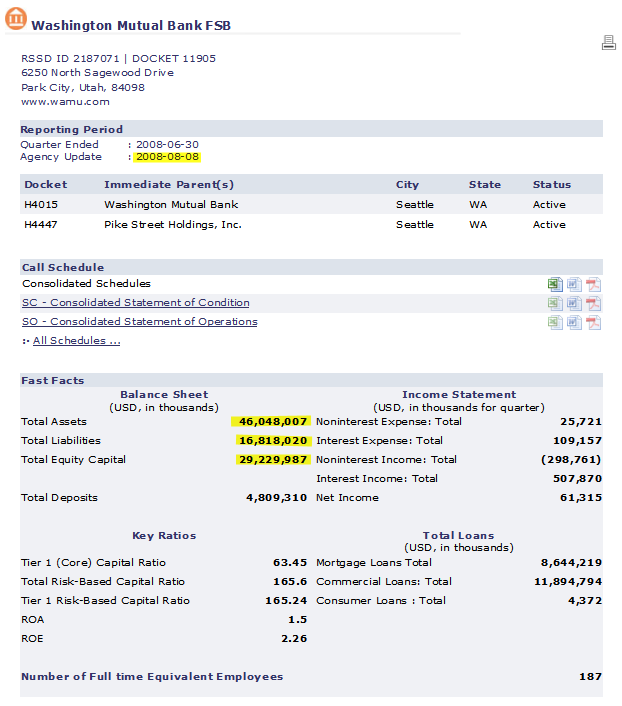
Task: Click ROA value 1.5
Action: pos(298,620)
